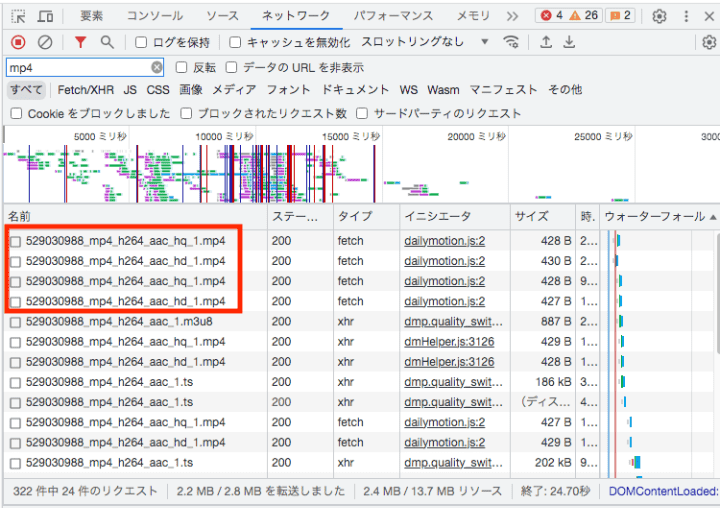
Task: Click the issues count 2 badge
Action: (x=620, y=16)
